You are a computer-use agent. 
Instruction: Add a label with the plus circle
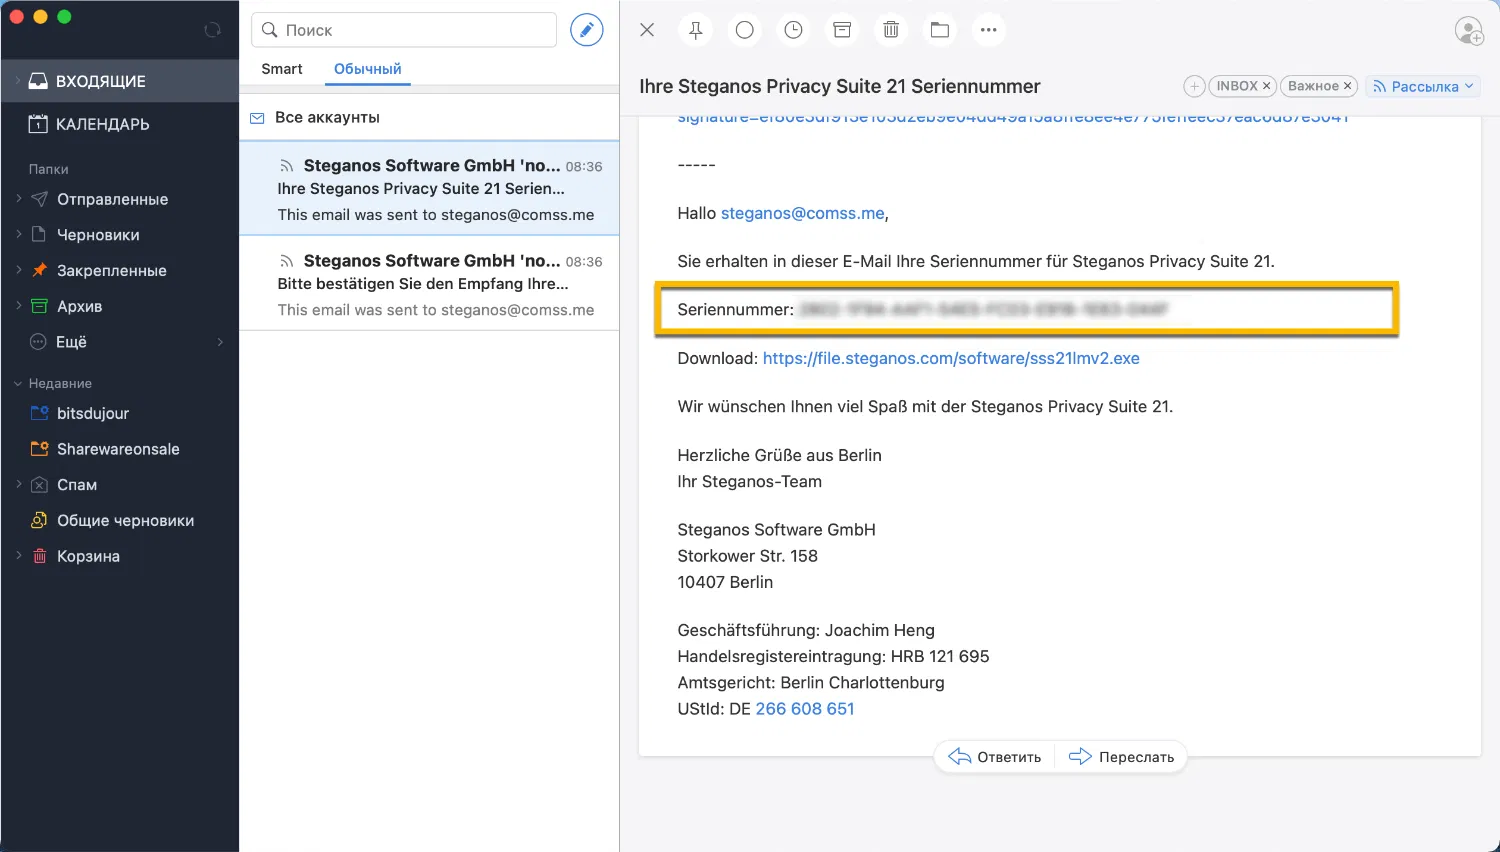point(1194,86)
